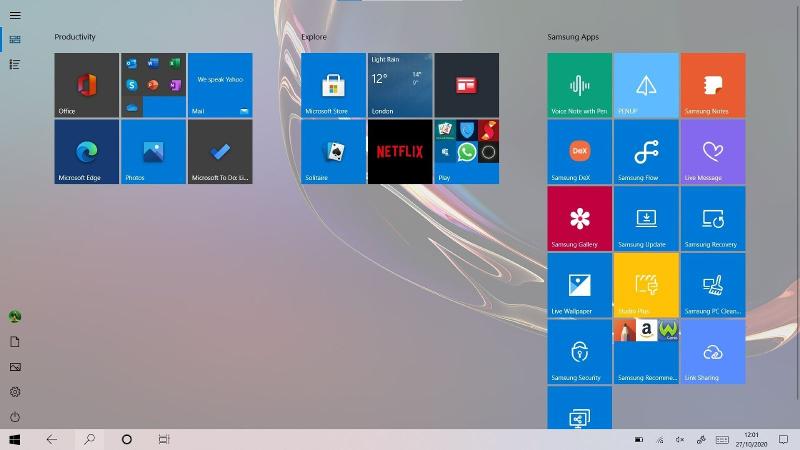The height and width of the screenshot is (450, 800).
Task: Select the Productivity group header
Action: [75, 37]
